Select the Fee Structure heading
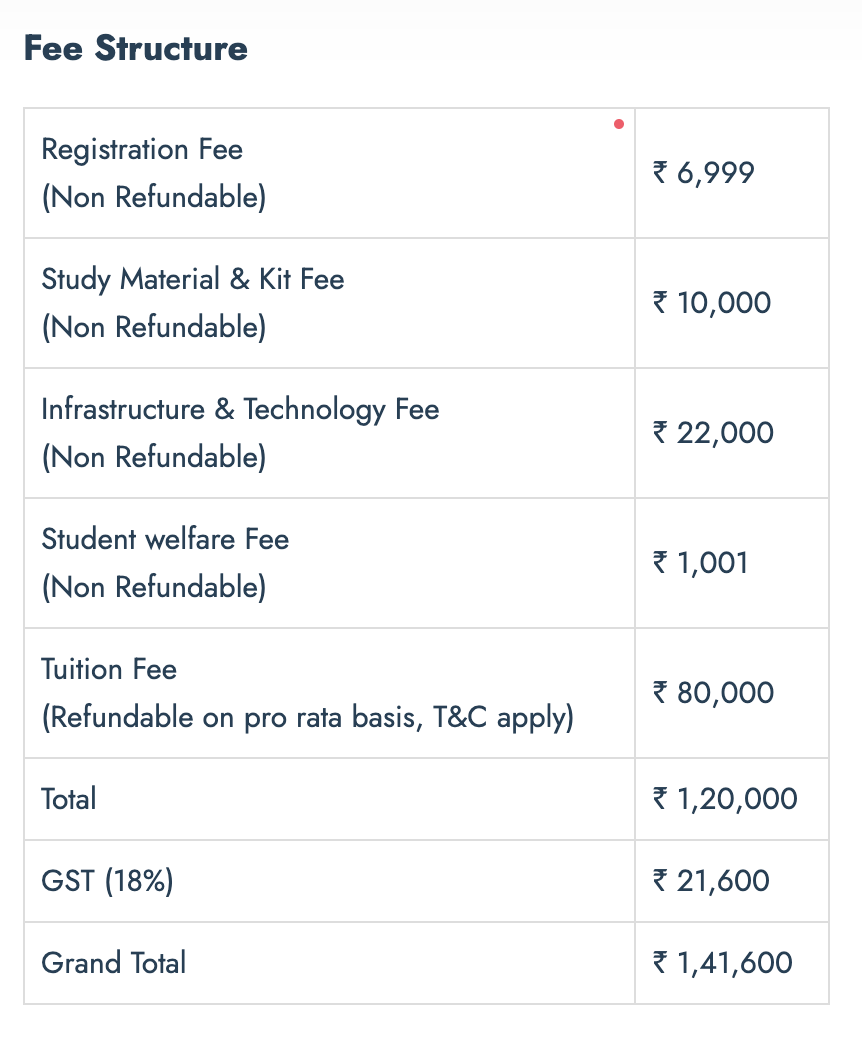Image resolution: width=862 pixels, height=1038 pixels. pyautogui.click(x=136, y=48)
